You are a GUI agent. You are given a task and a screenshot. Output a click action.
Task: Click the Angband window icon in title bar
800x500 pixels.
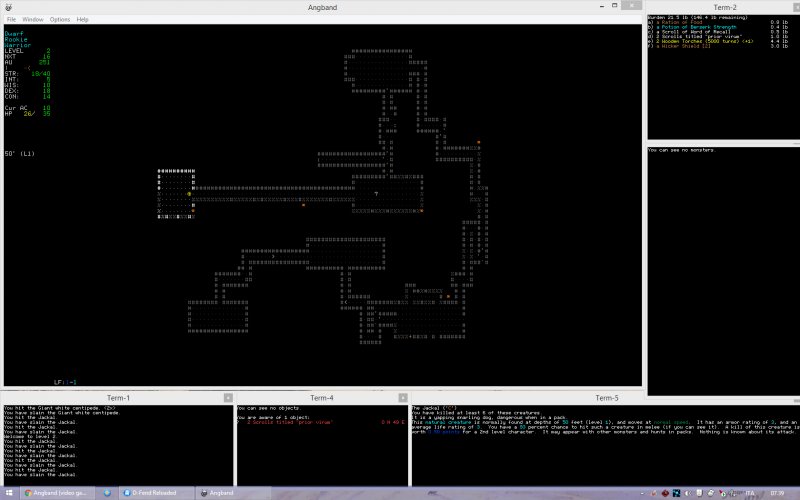click(6, 6)
